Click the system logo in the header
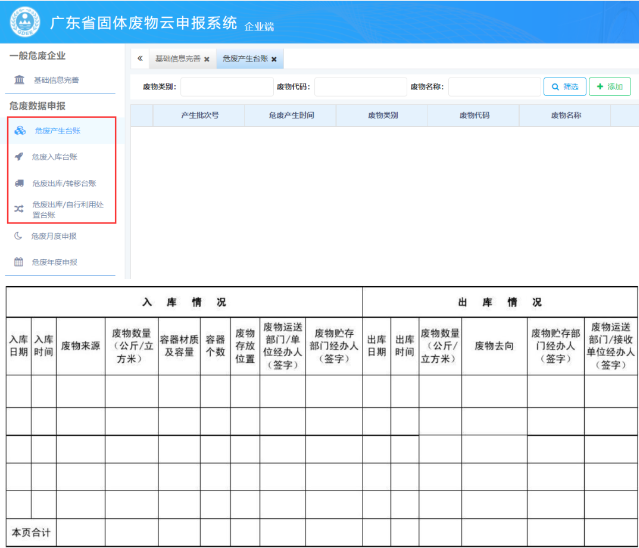Image resolution: width=639 pixels, height=548 pixels. [24, 20]
